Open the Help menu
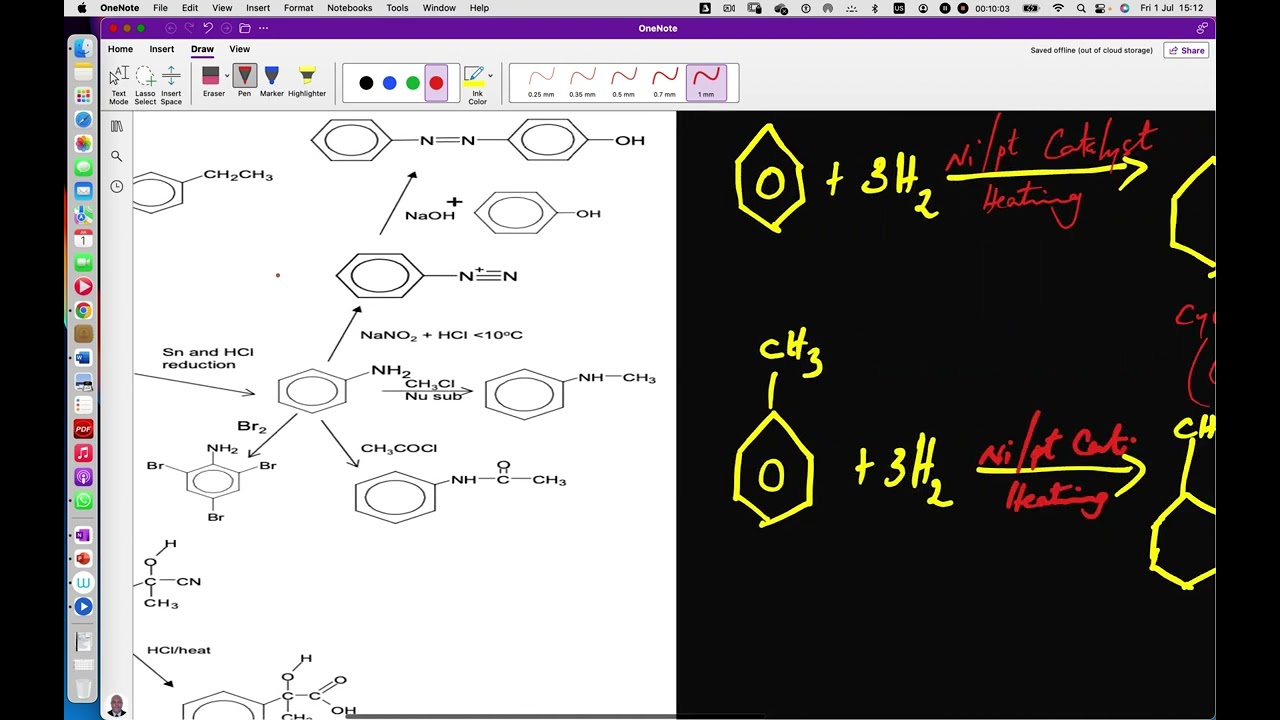 click(480, 8)
